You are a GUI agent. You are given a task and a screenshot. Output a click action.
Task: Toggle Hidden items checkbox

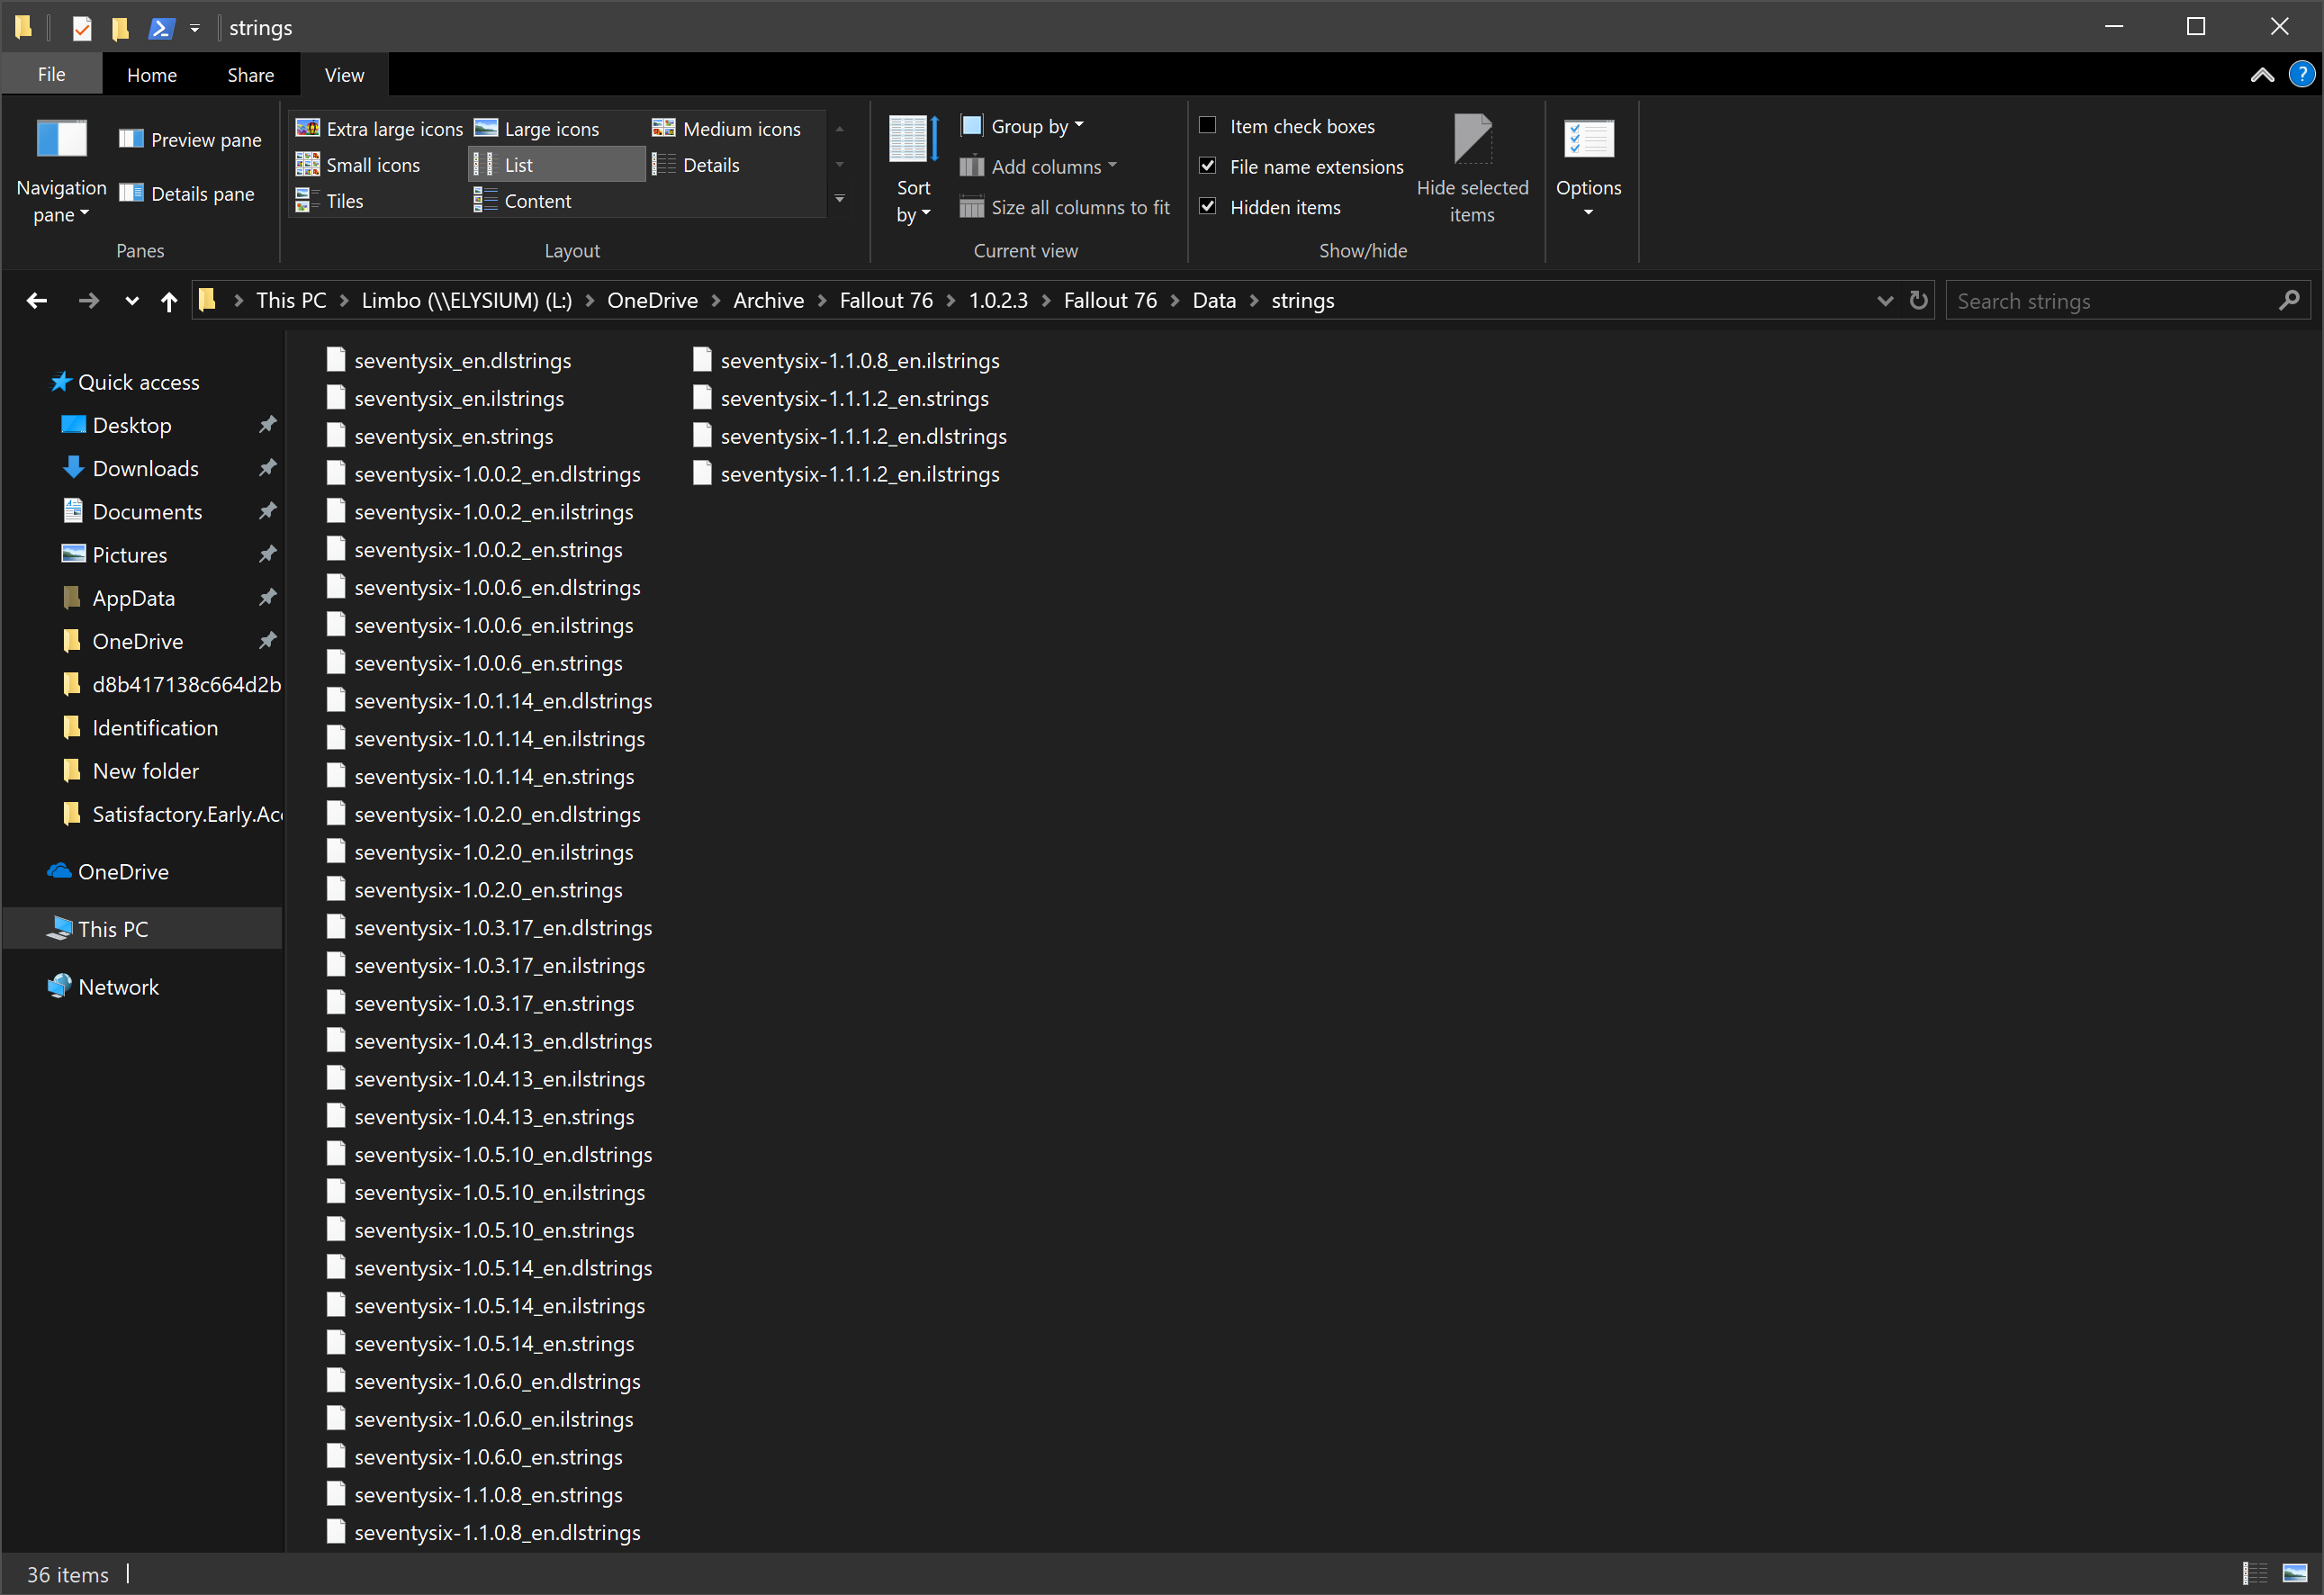[x=1208, y=207]
